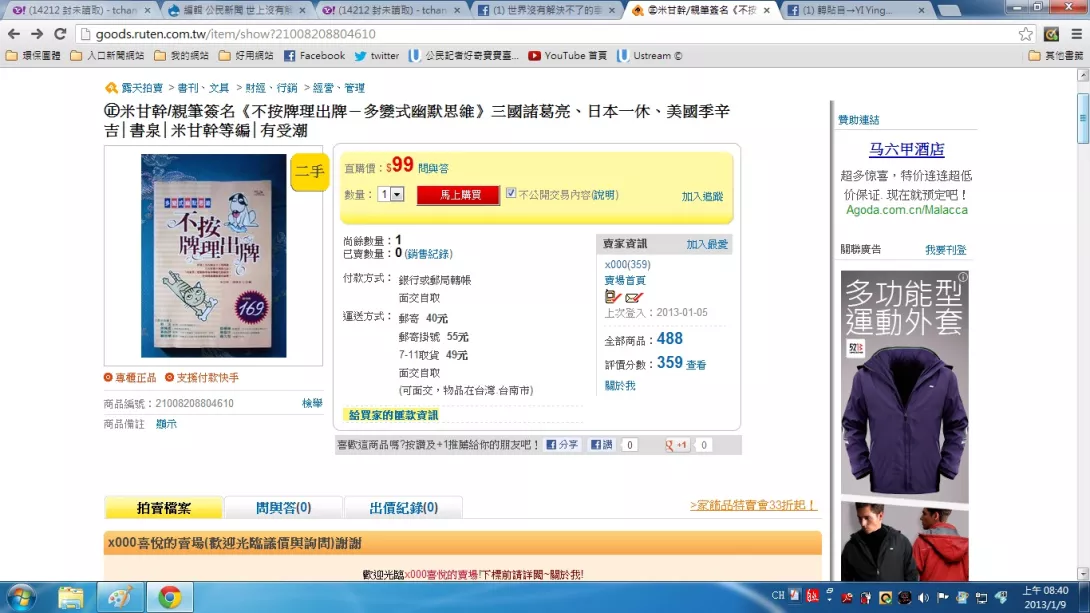Click 顯示 next to 商品備註
1090x613 pixels.
[166, 424]
